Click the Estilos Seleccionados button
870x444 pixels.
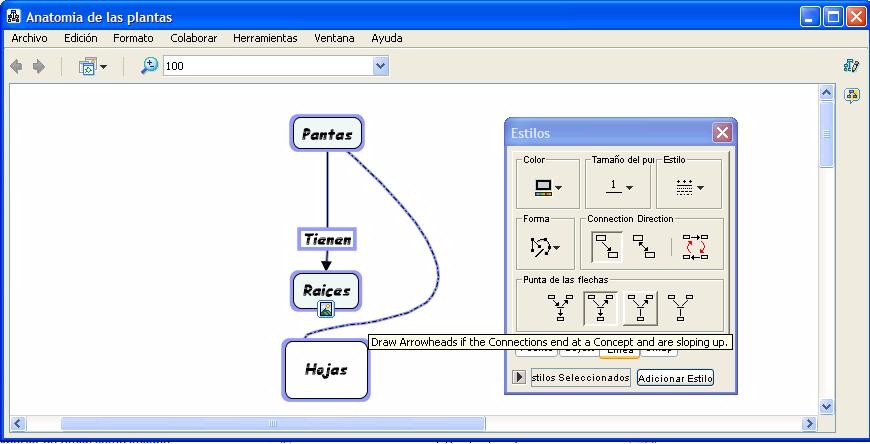point(580,378)
